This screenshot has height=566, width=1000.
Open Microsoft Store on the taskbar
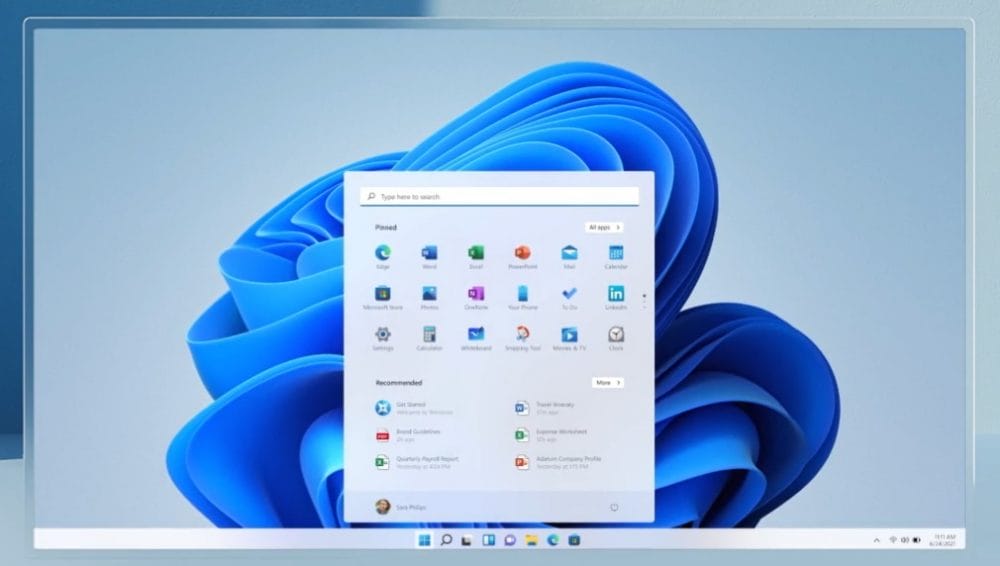[x=574, y=540]
